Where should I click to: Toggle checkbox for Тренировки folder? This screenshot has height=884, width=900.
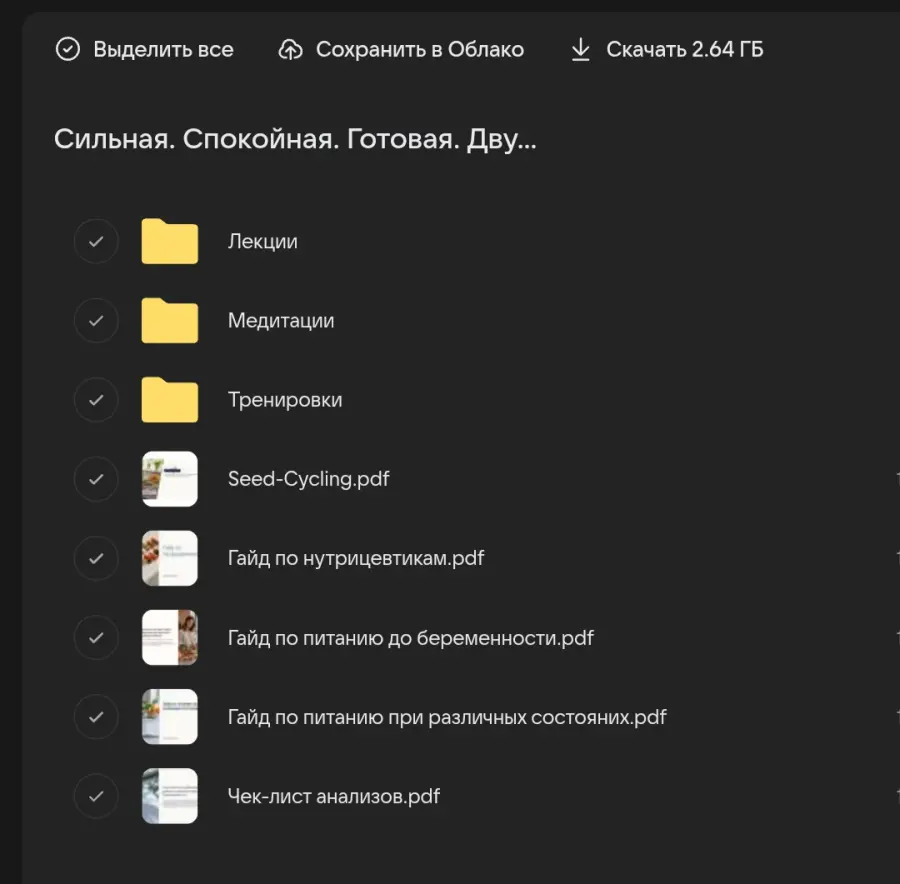pyautogui.click(x=96, y=399)
